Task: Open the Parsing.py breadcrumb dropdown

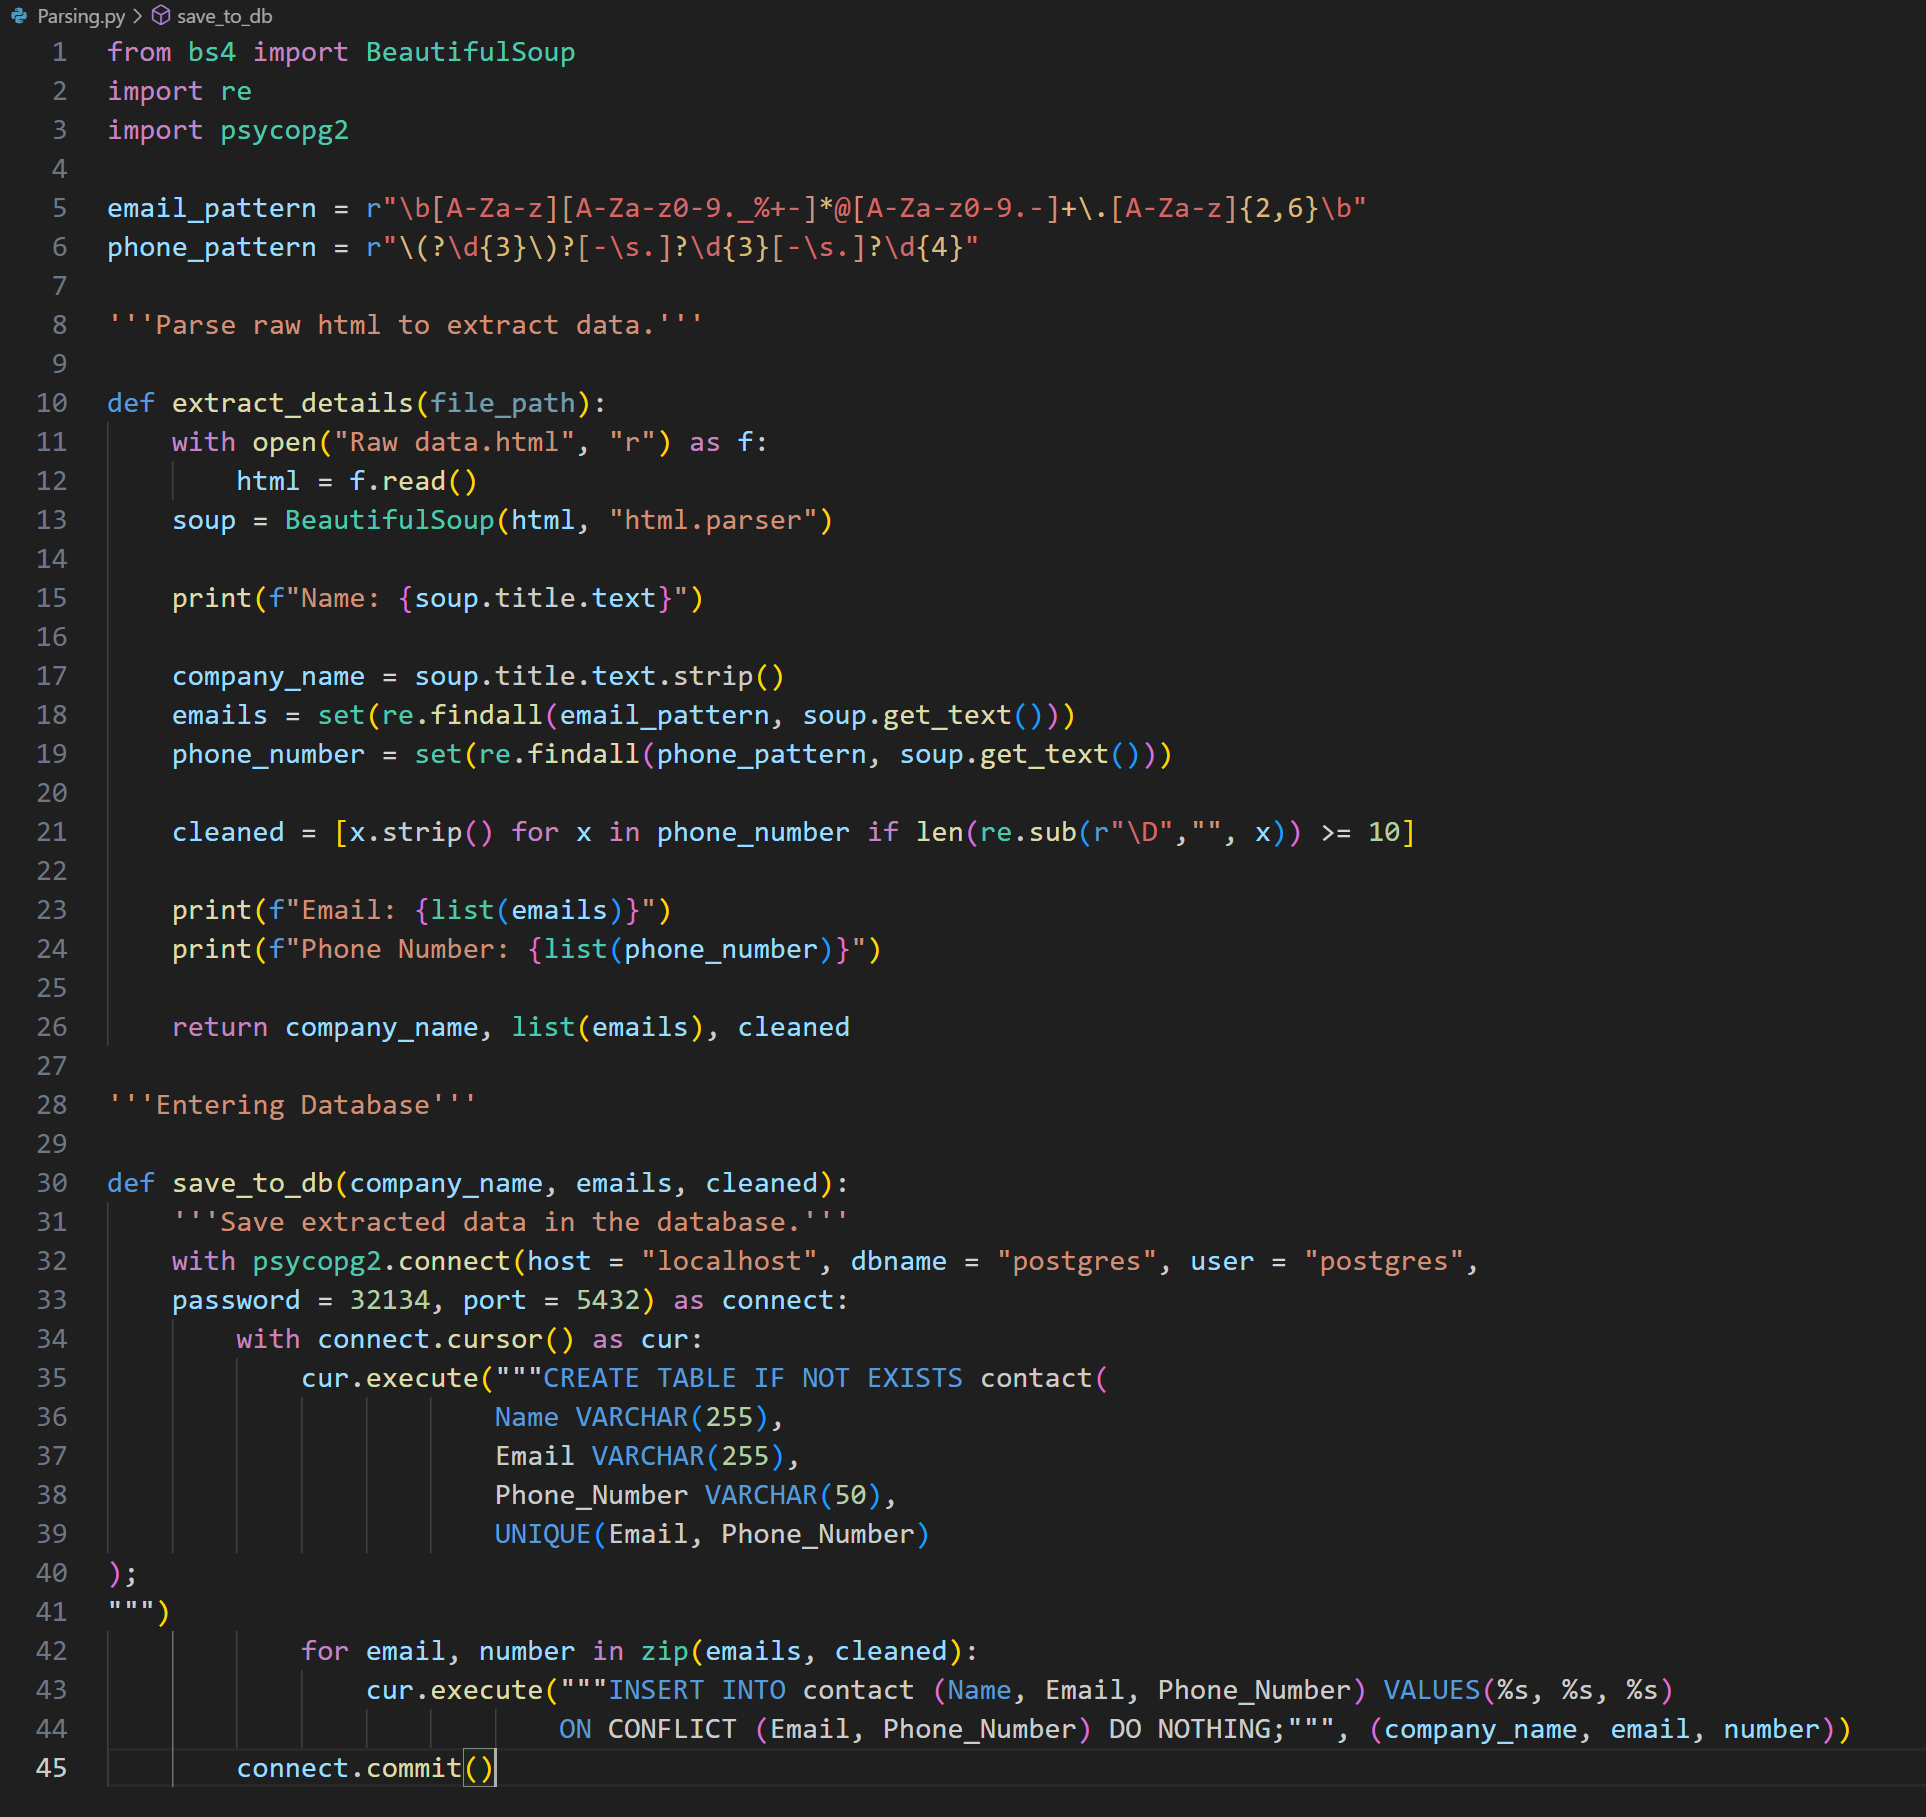Action: (x=81, y=16)
